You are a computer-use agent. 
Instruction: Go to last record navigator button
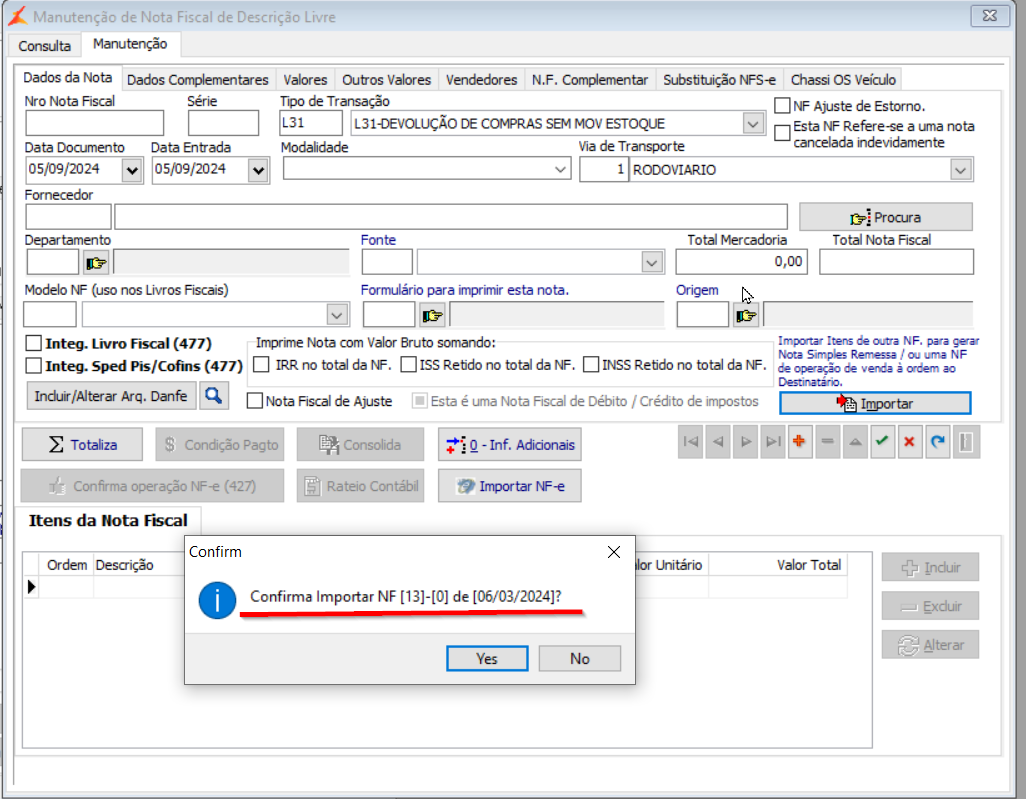[773, 442]
